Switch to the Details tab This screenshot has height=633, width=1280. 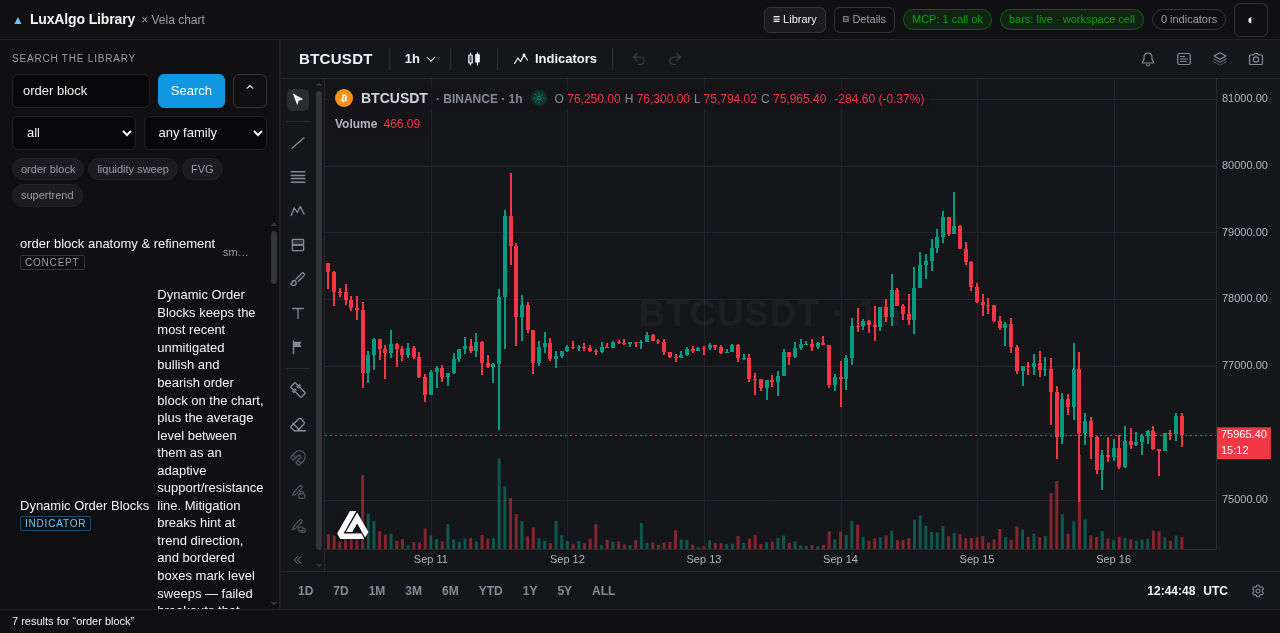(x=864, y=20)
